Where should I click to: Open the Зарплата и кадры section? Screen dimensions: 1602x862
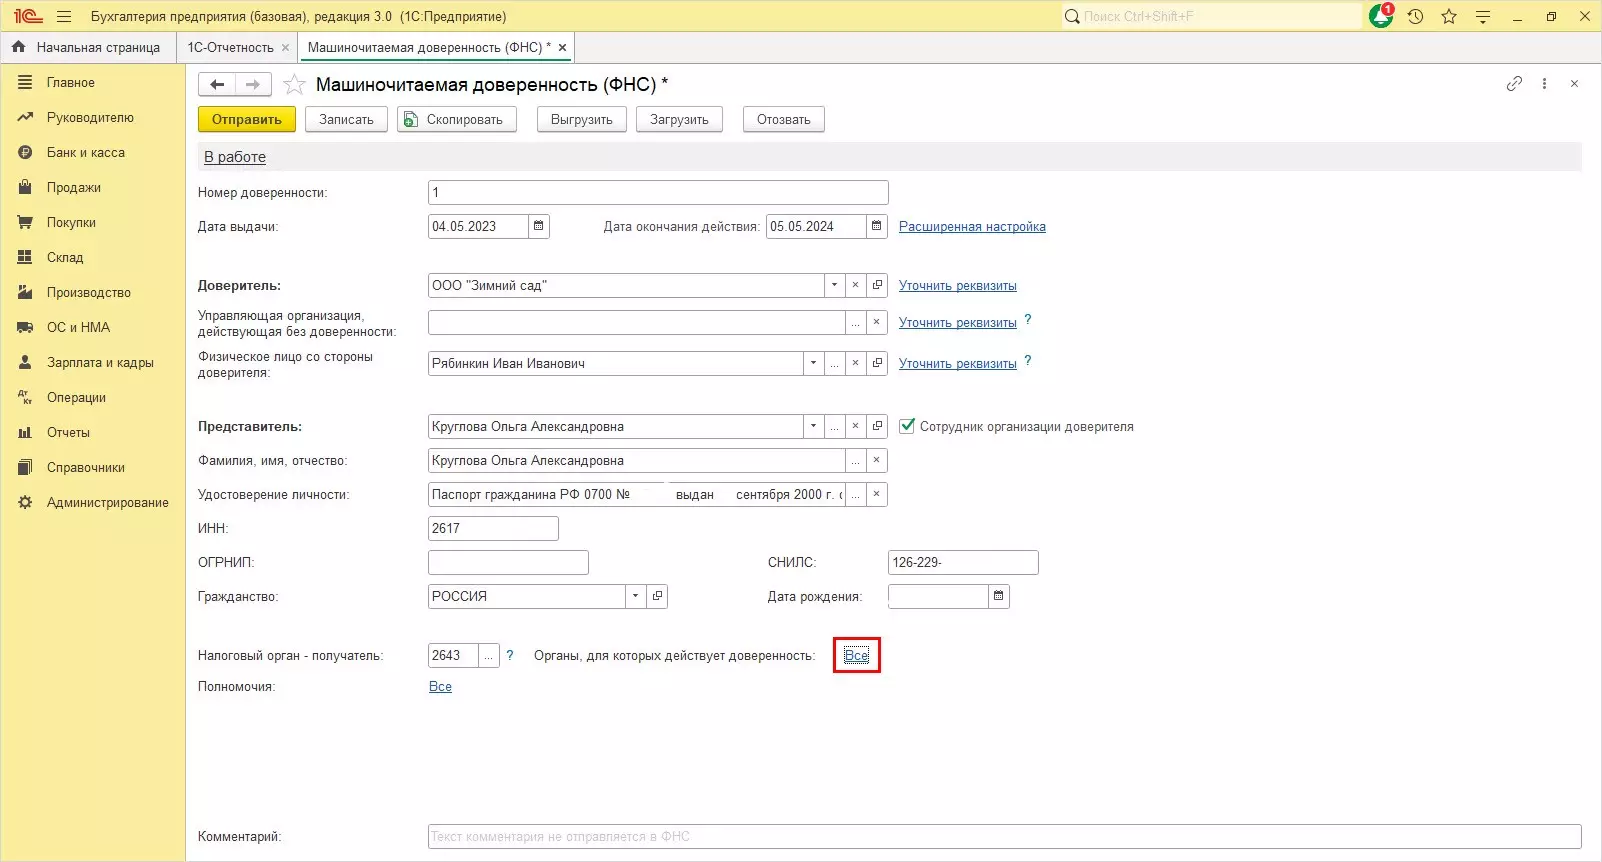pos(100,363)
